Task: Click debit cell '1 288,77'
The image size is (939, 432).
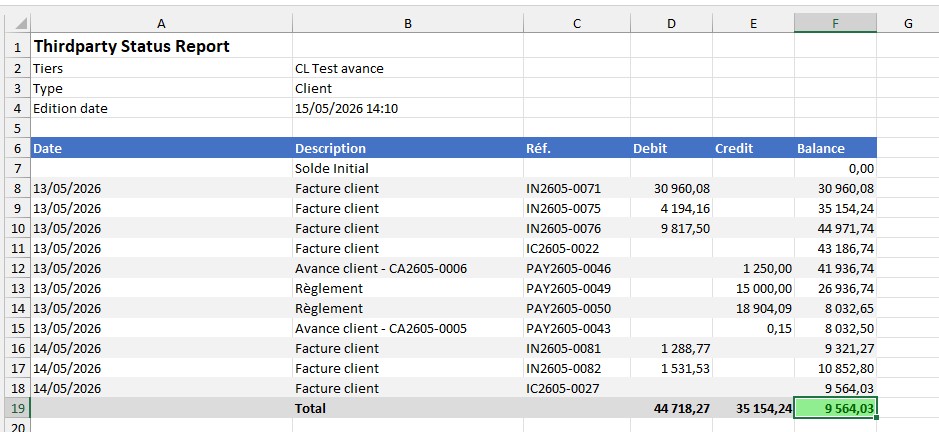Action: tap(671, 348)
